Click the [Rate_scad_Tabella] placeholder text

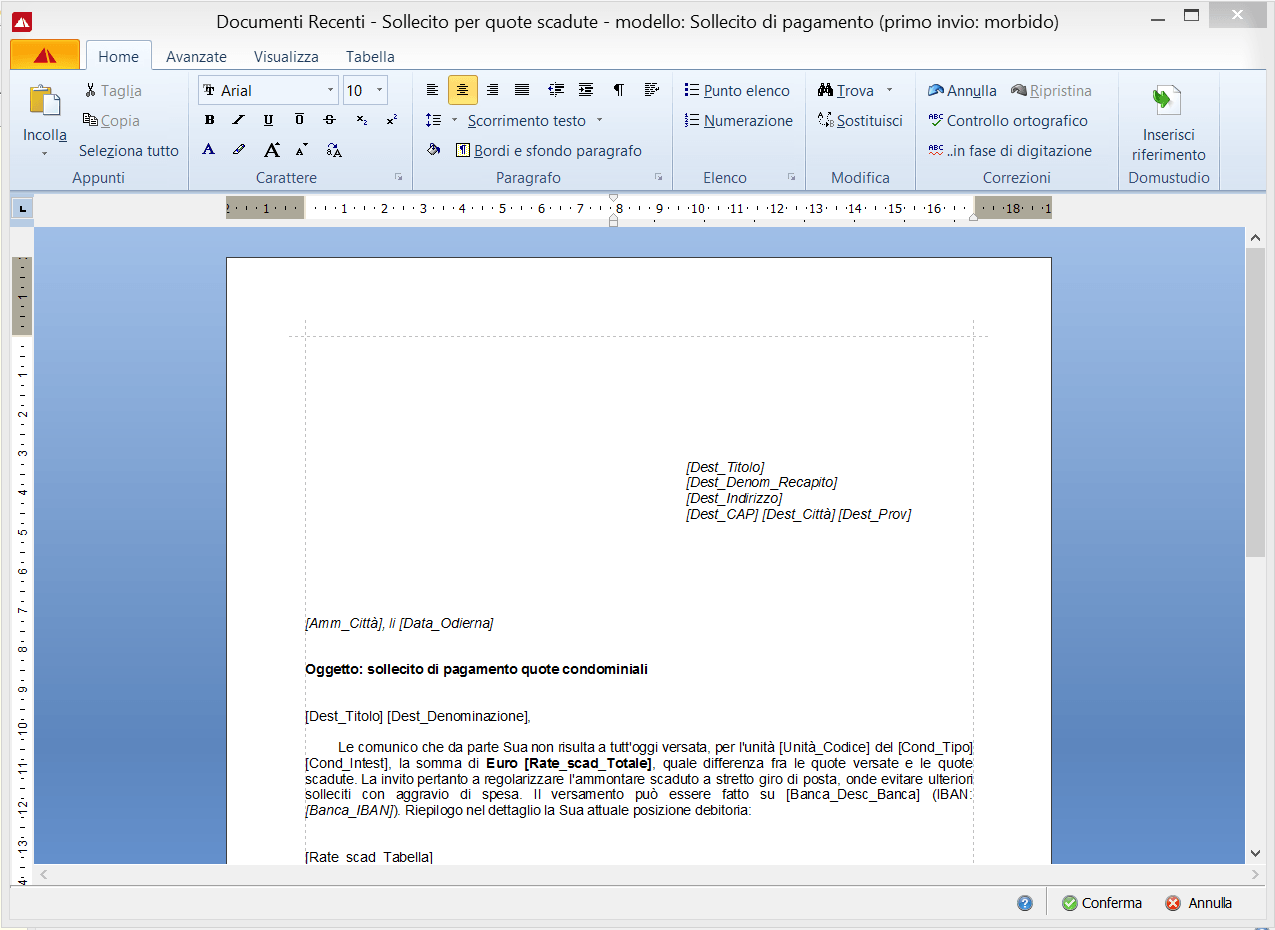pyautogui.click(x=369, y=857)
